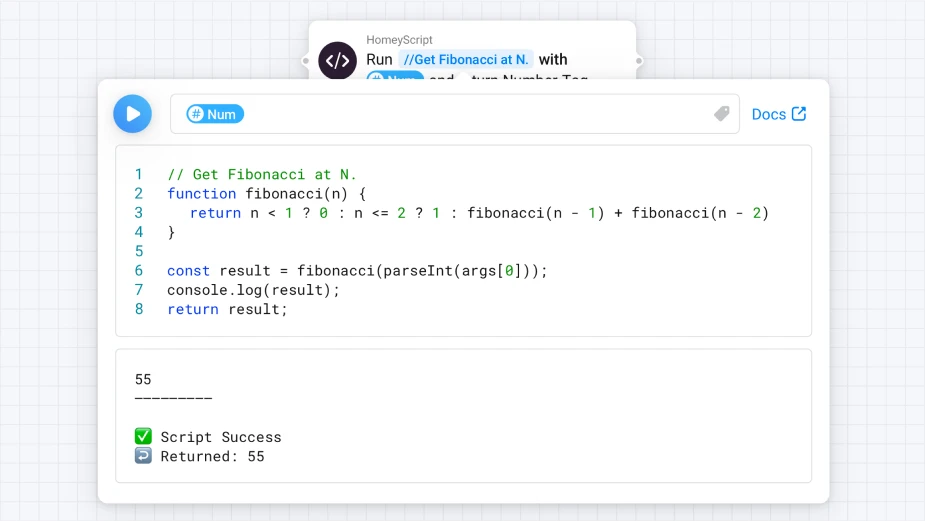Click the flow card's left connector dot
Screen dimensions: 925x521
point(306,60)
